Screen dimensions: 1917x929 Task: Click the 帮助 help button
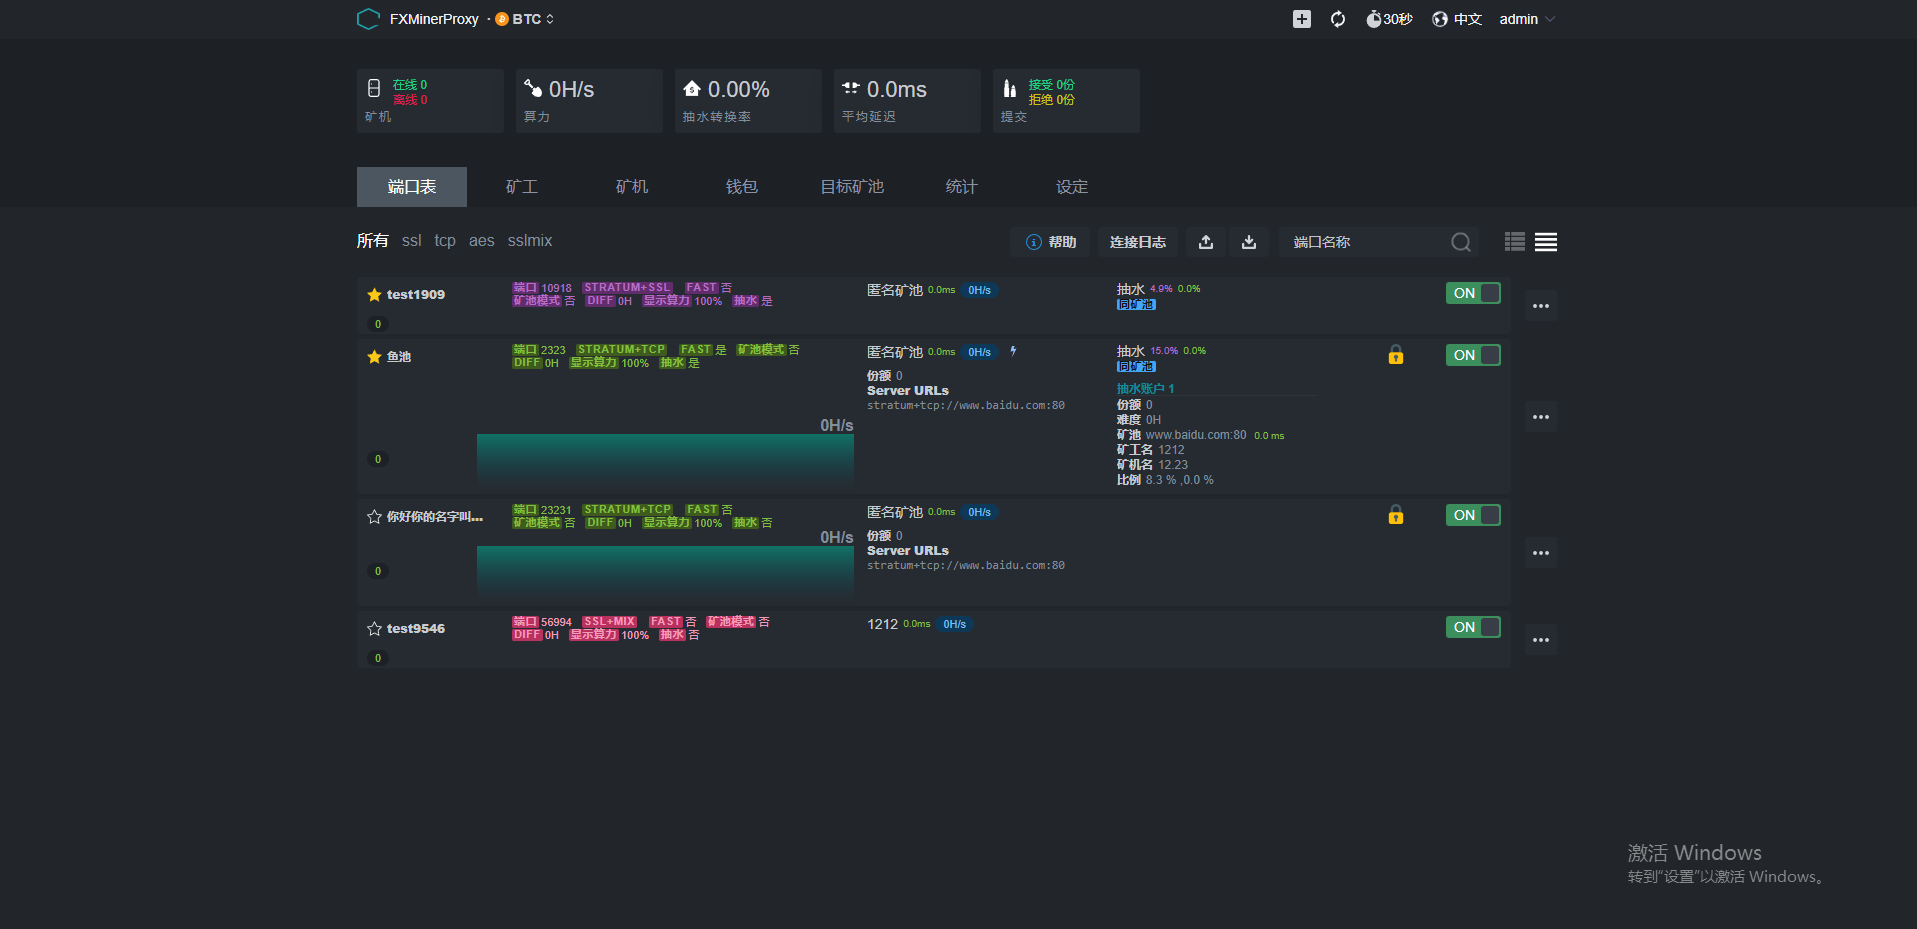point(1051,242)
